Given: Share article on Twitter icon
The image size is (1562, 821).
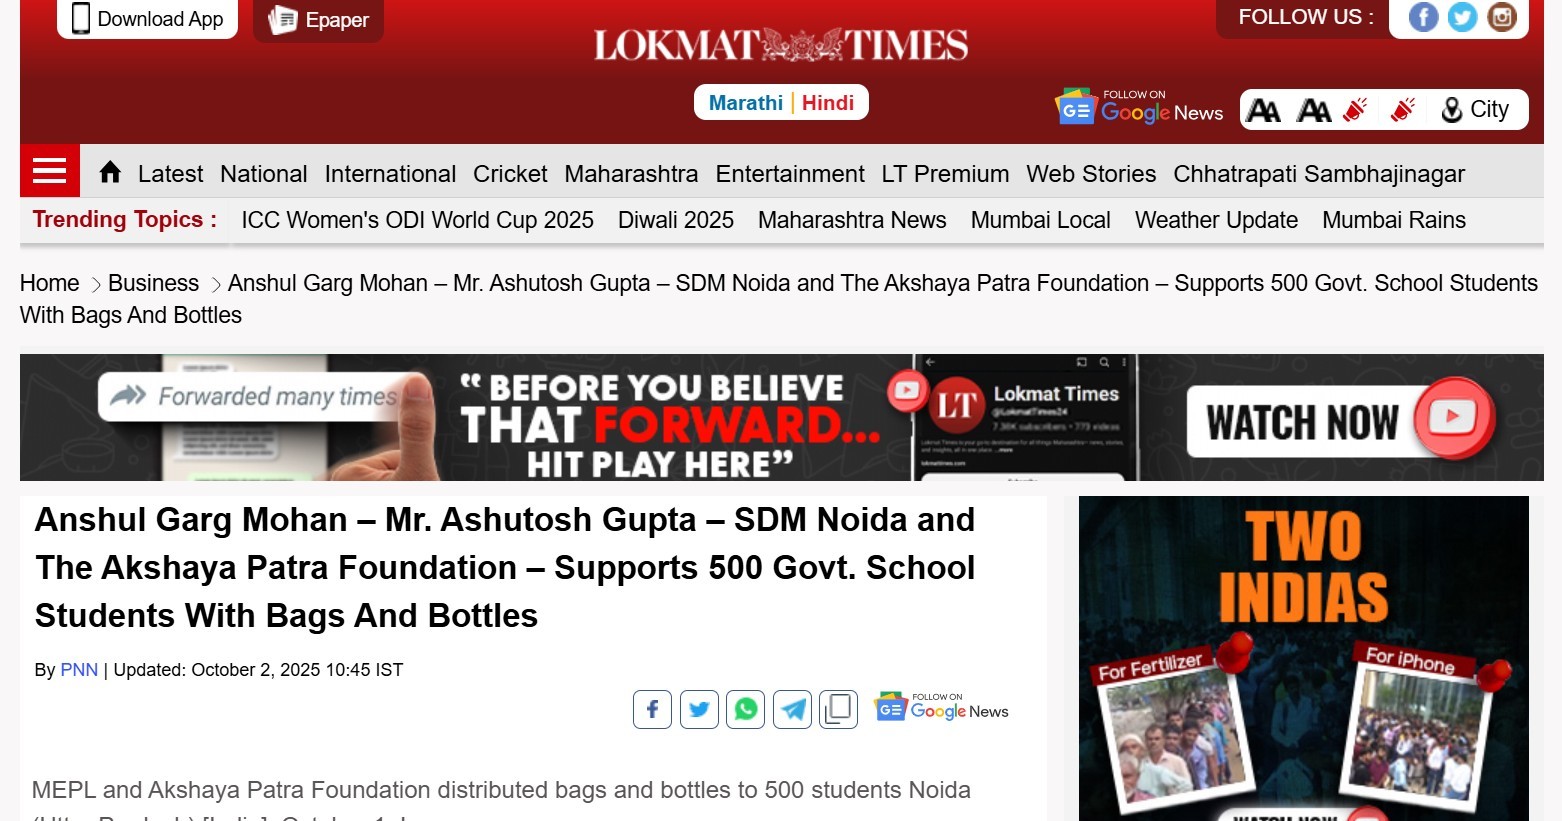Looking at the screenshot, I should click(699, 710).
